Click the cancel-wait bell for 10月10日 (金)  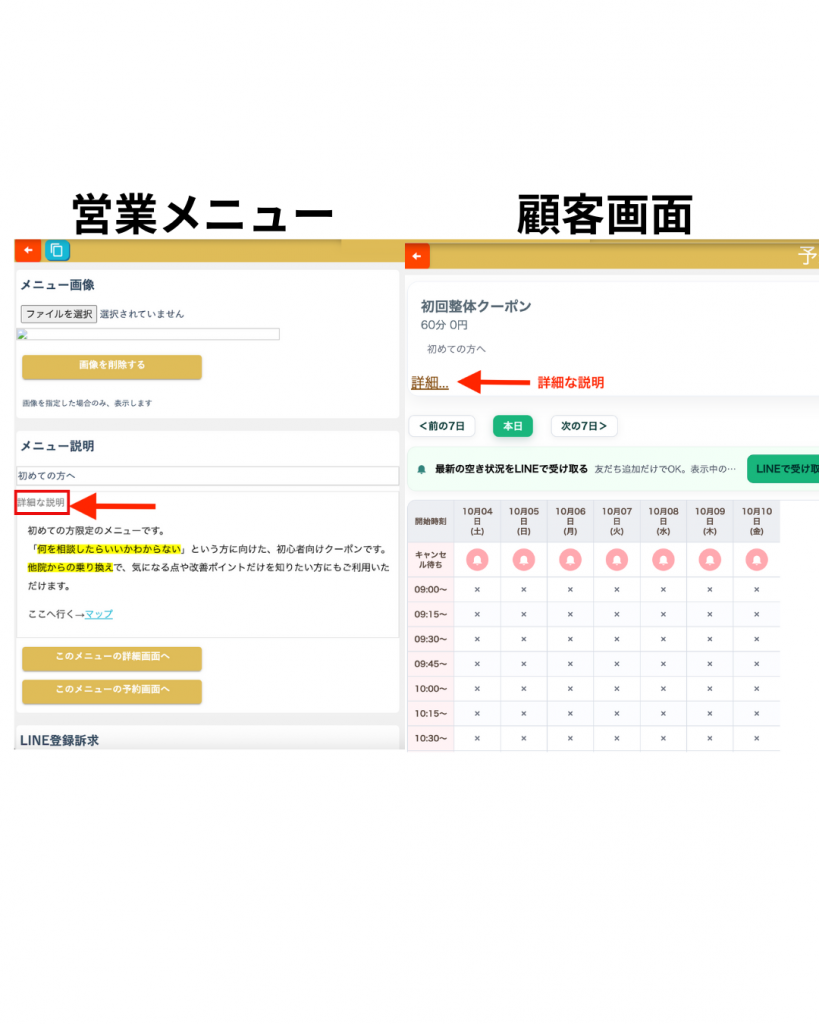click(x=756, y=559)
